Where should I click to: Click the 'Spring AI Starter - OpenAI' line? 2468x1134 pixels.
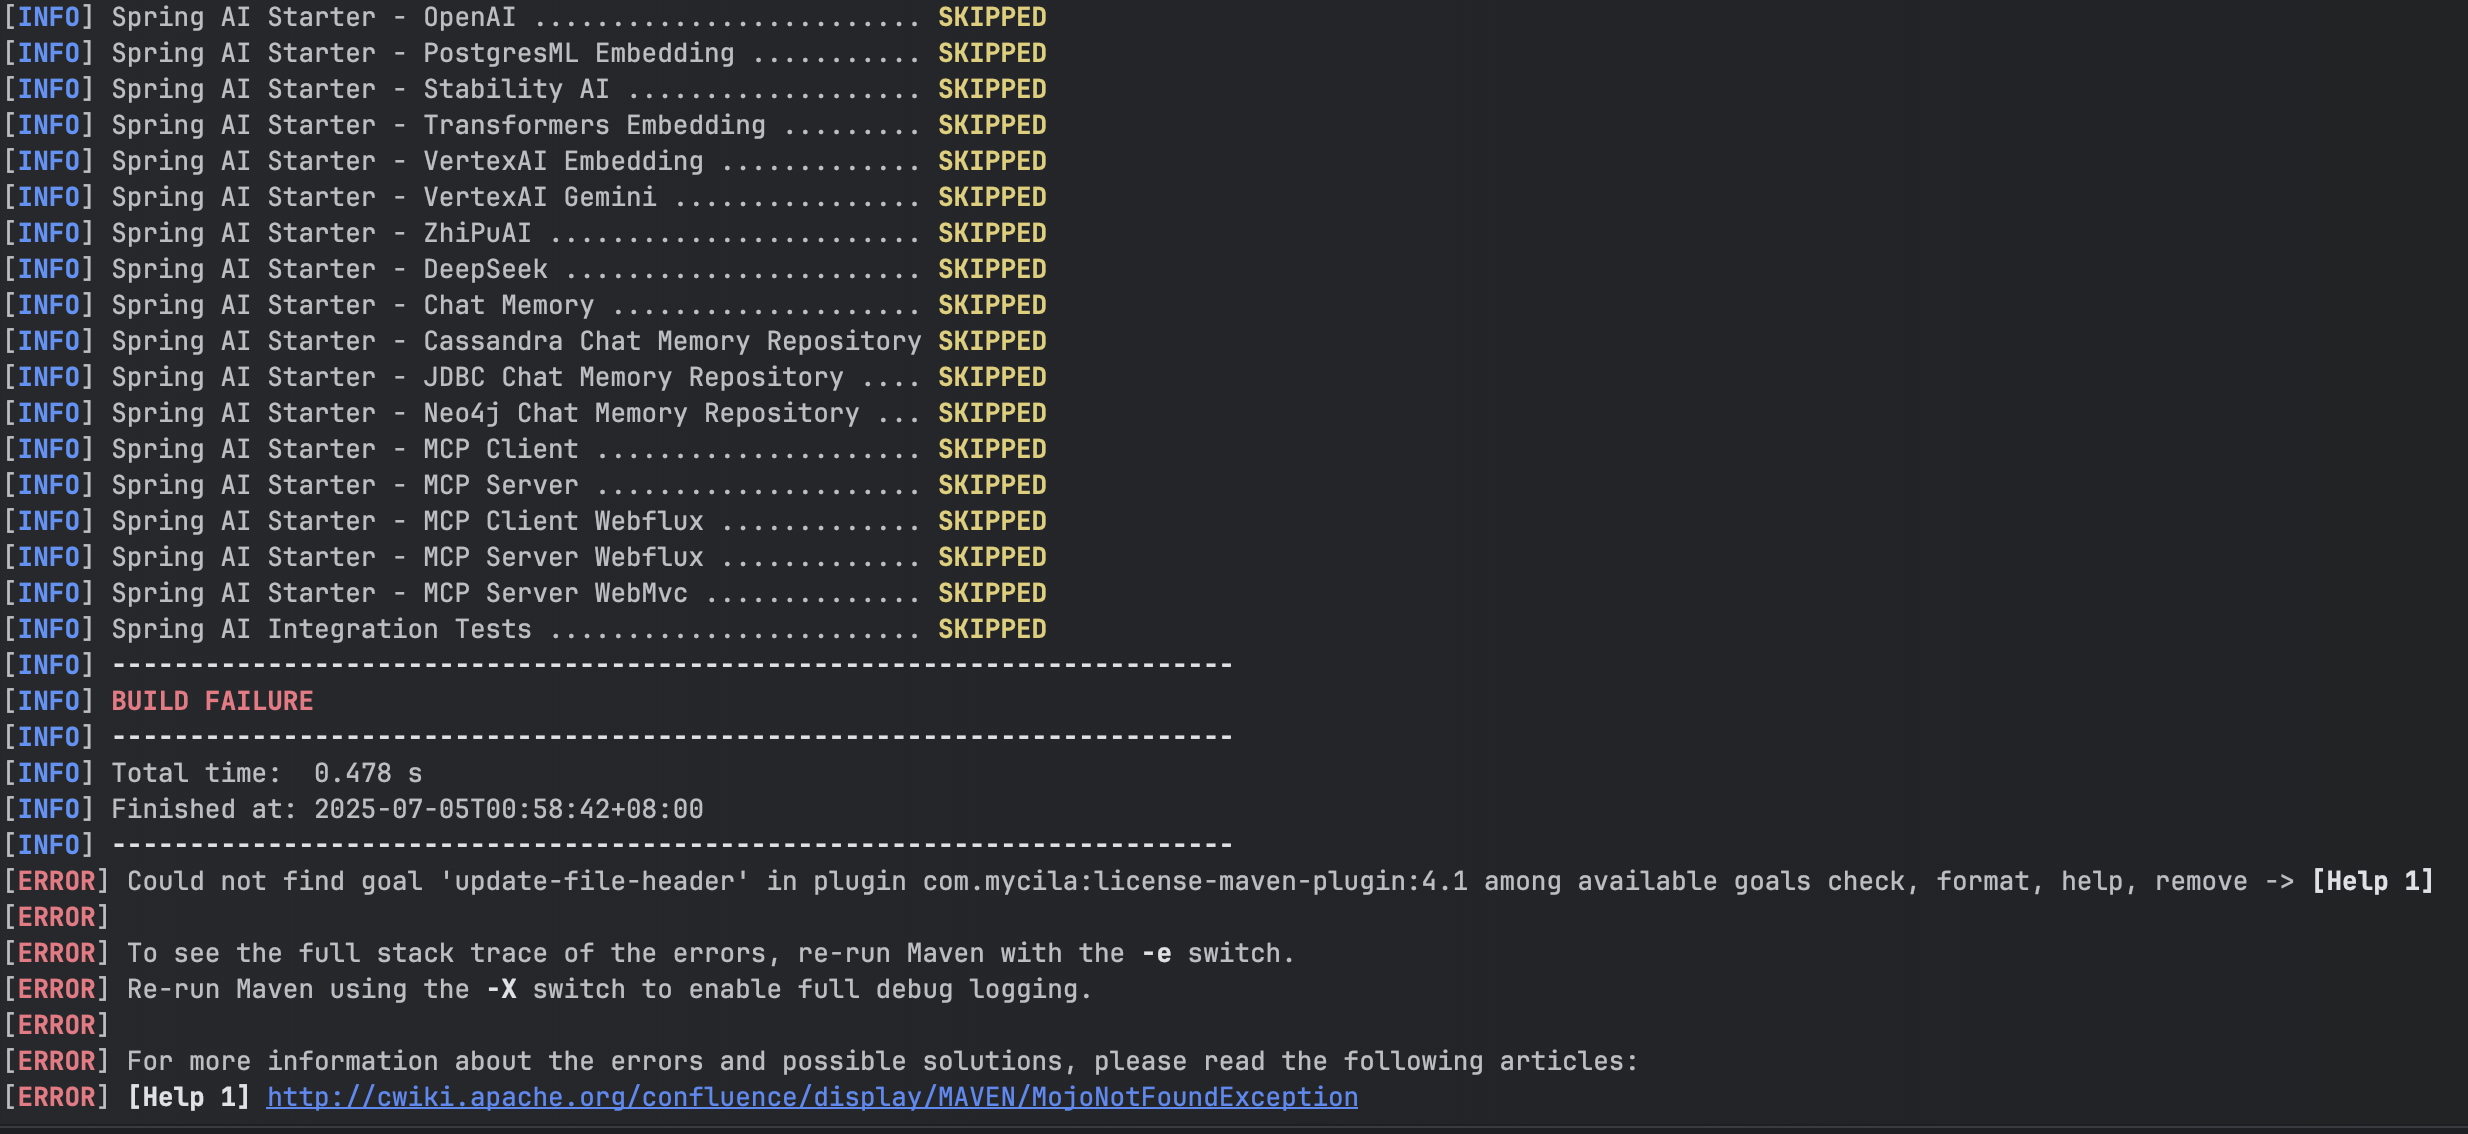click(x=525, y=17)
